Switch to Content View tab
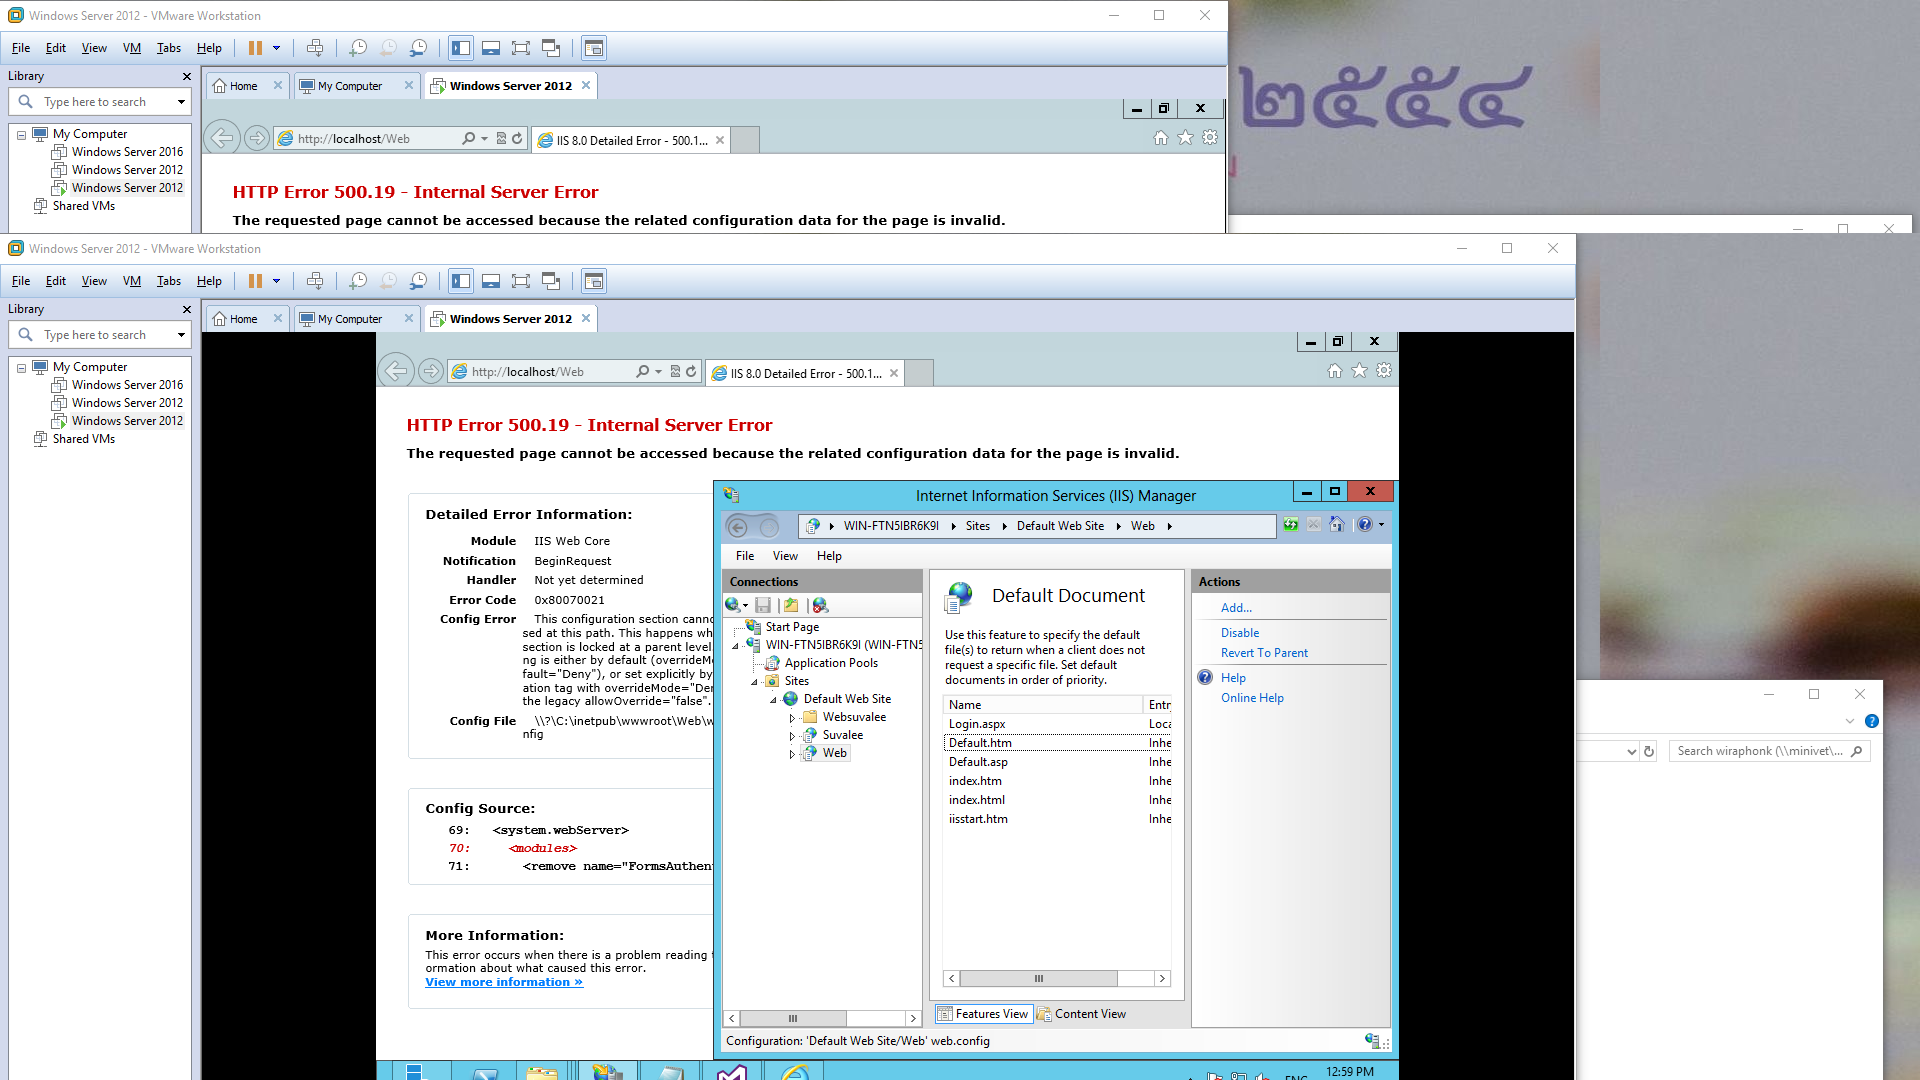This screenshot has width=1920, height=1080. 1081,1014
